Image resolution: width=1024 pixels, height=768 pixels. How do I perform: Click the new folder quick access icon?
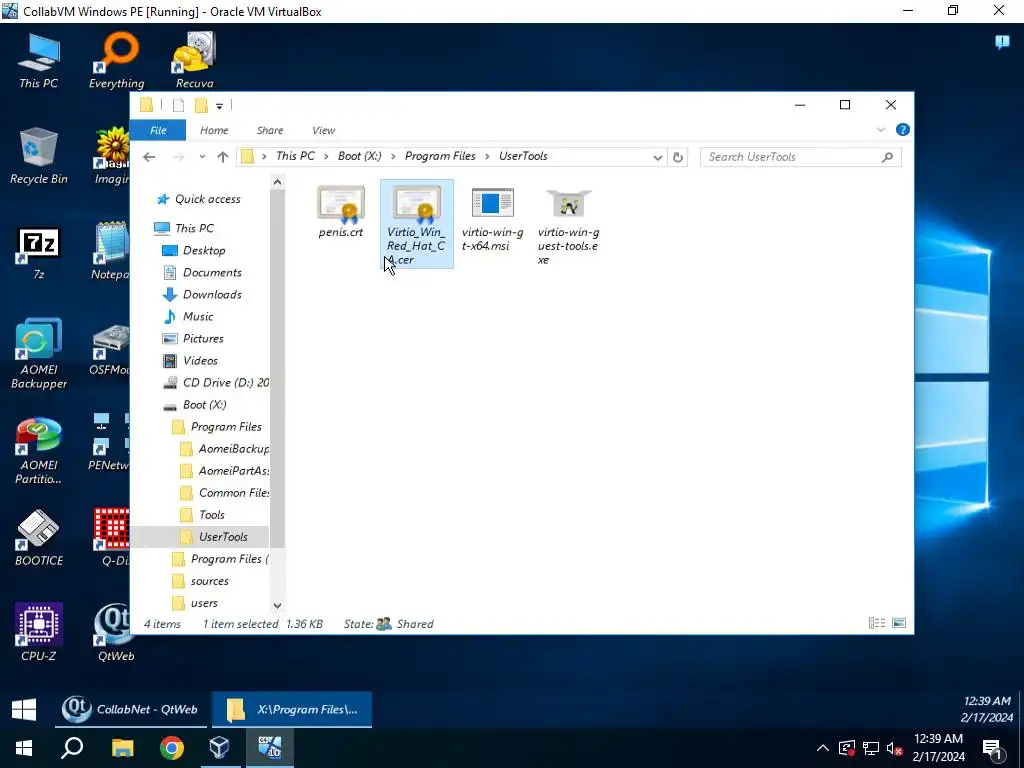point(201,105)
